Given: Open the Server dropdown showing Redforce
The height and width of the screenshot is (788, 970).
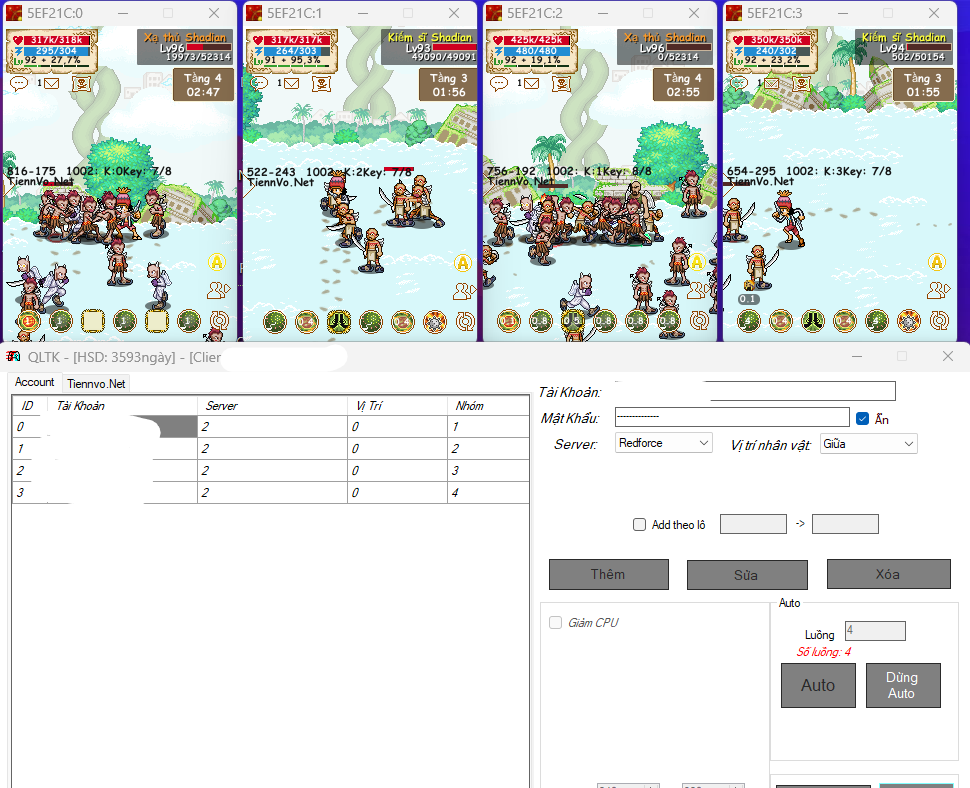Looking at the screenshot, I should coord(663,443).
